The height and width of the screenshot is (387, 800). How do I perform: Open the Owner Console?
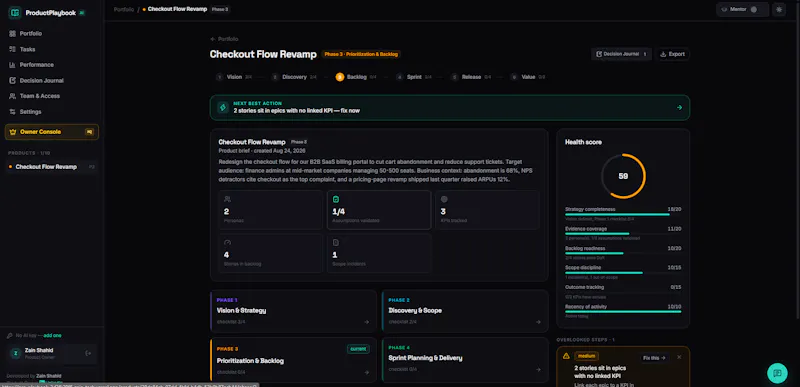[x=52, y=132]
